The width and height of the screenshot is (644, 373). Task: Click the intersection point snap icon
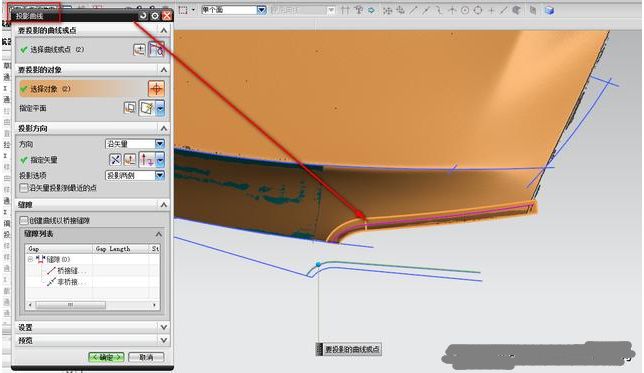click(452, 10)
